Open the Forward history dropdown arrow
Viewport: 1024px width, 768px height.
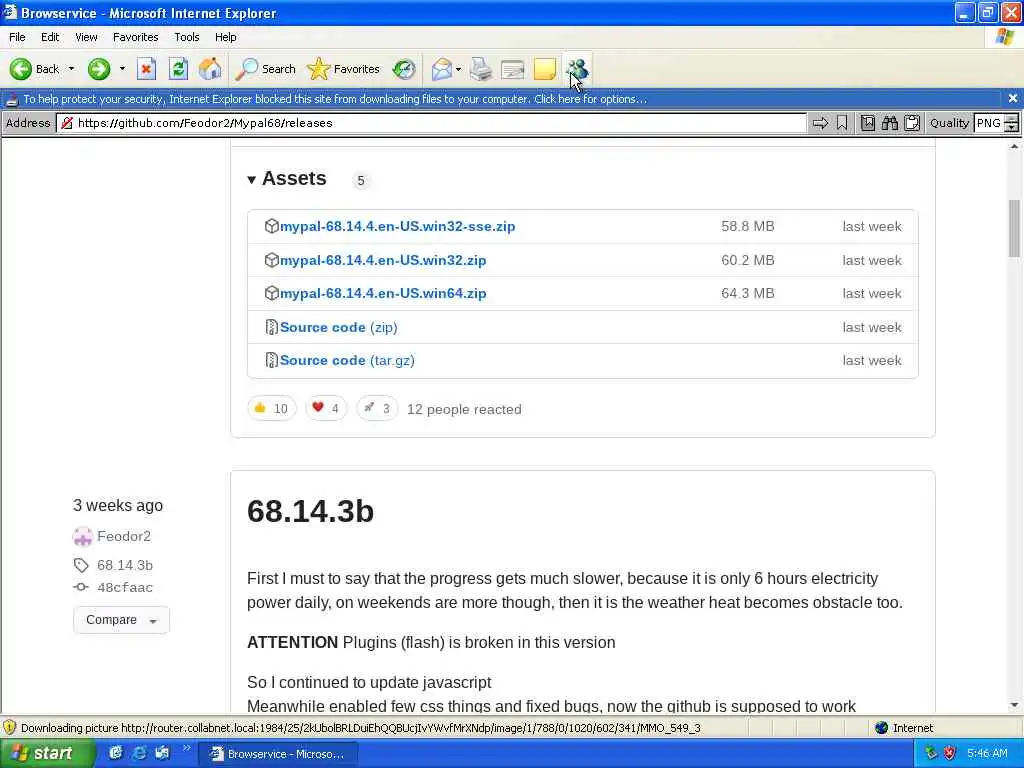tap(122, 69)
